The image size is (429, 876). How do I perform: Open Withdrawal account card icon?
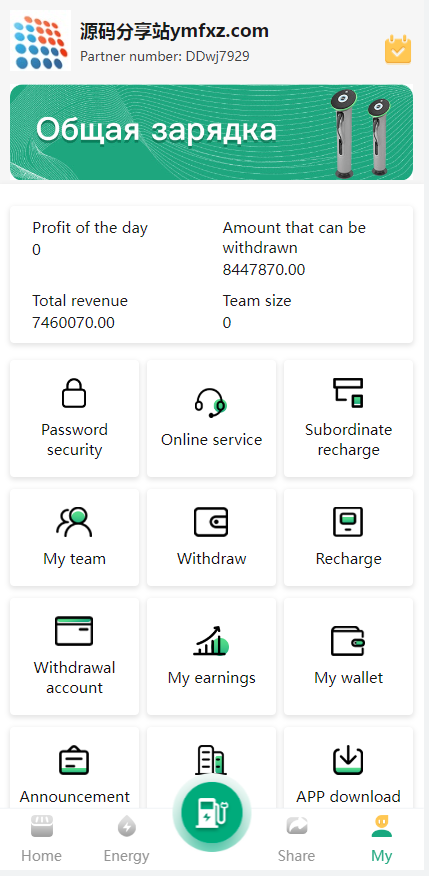point(74,631)
